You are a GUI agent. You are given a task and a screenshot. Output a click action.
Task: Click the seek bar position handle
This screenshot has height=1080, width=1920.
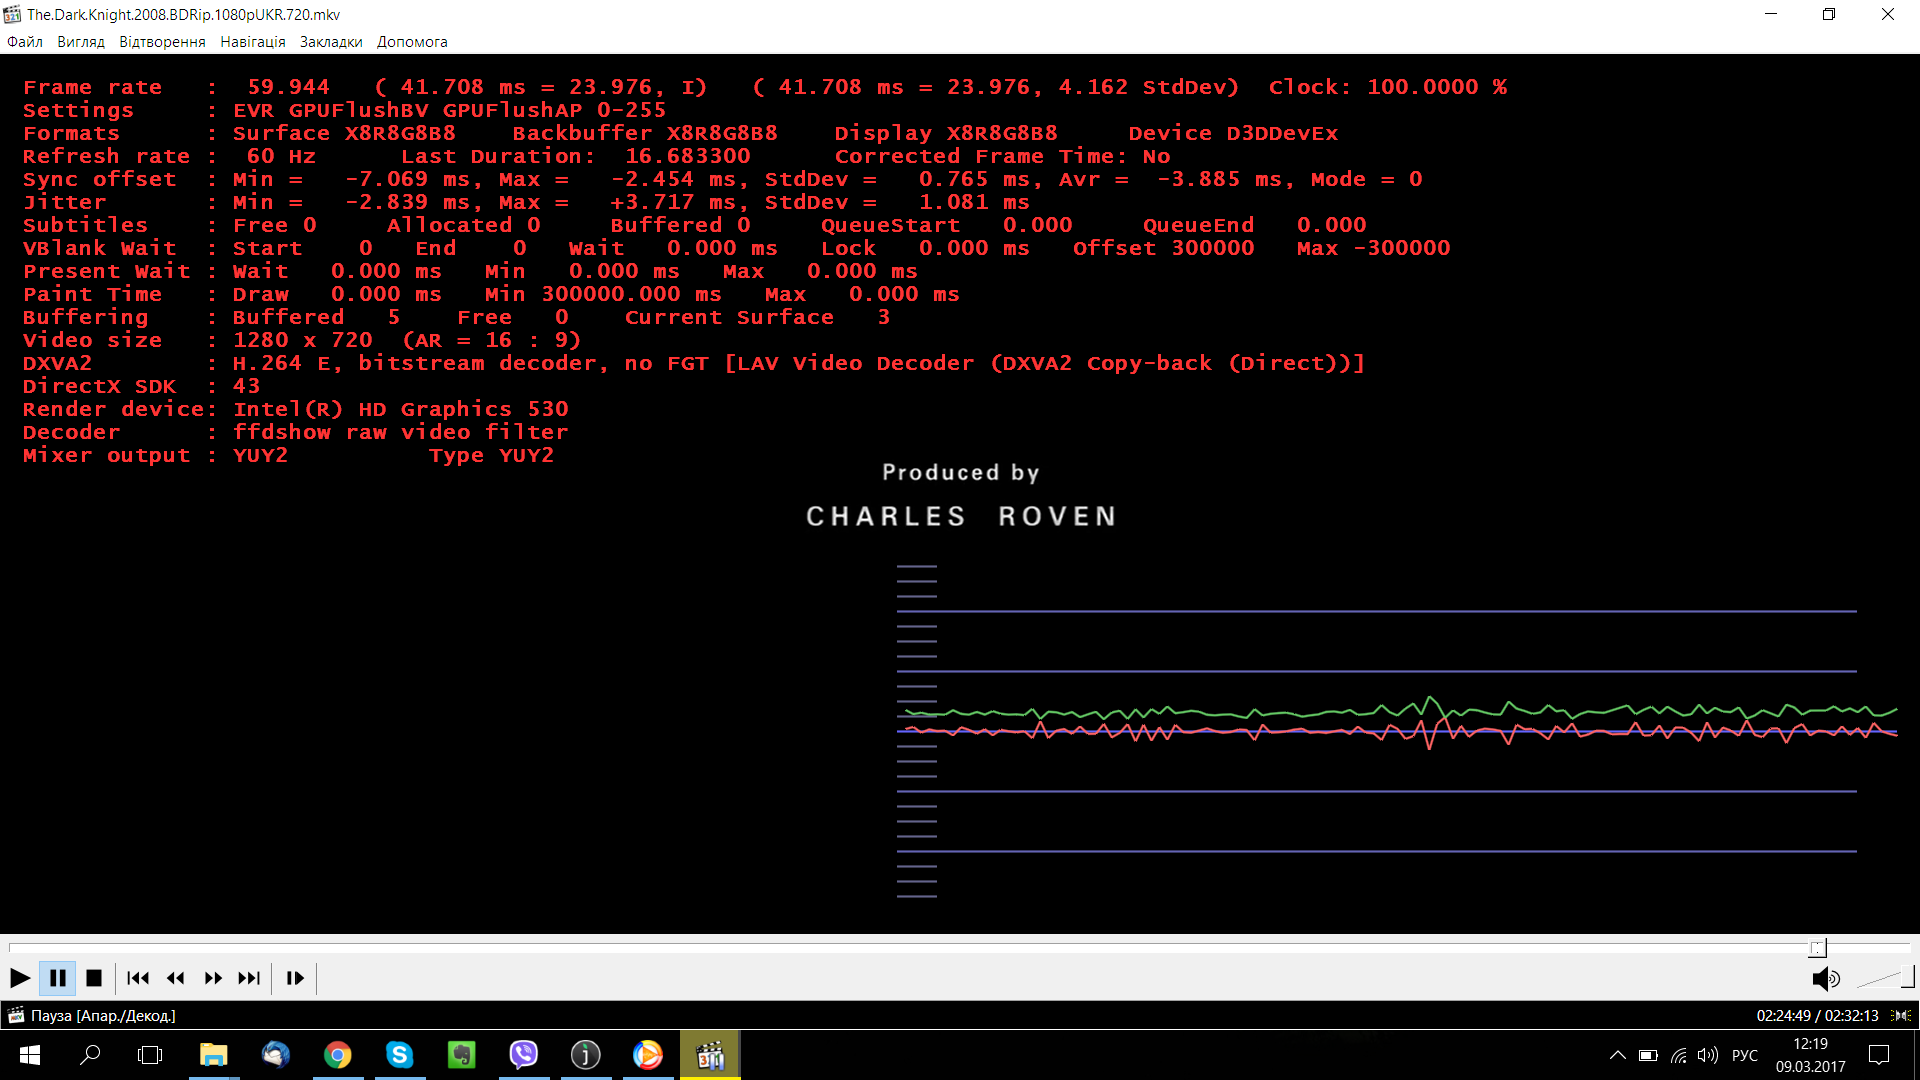pos(1818,948)
